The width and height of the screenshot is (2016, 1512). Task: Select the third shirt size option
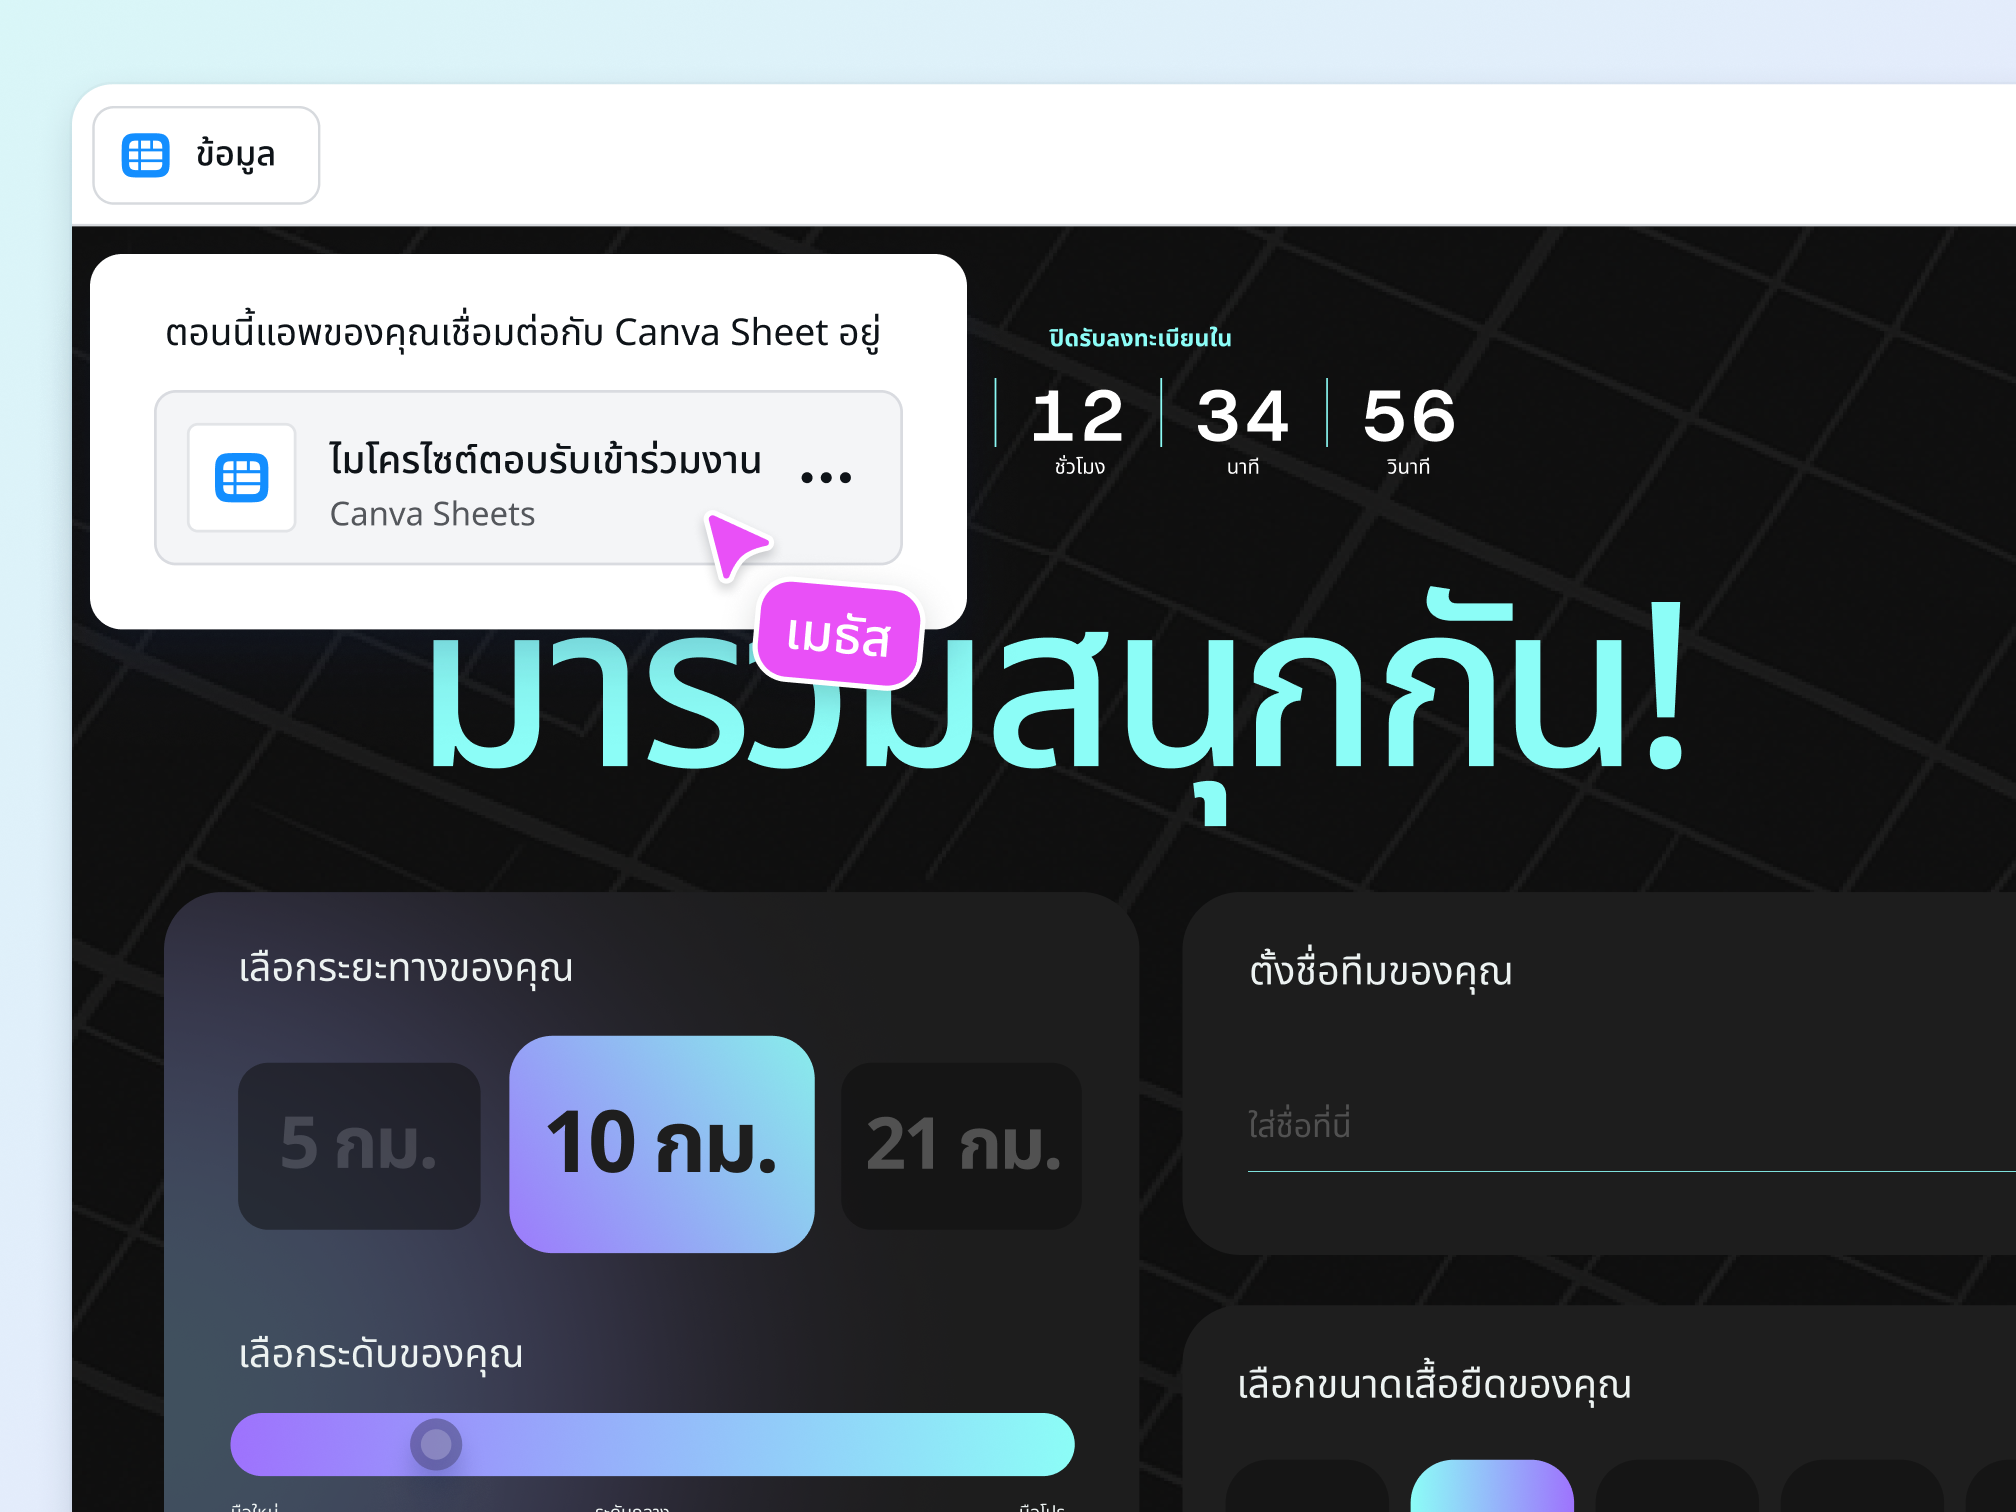tap(1678, 1495)
